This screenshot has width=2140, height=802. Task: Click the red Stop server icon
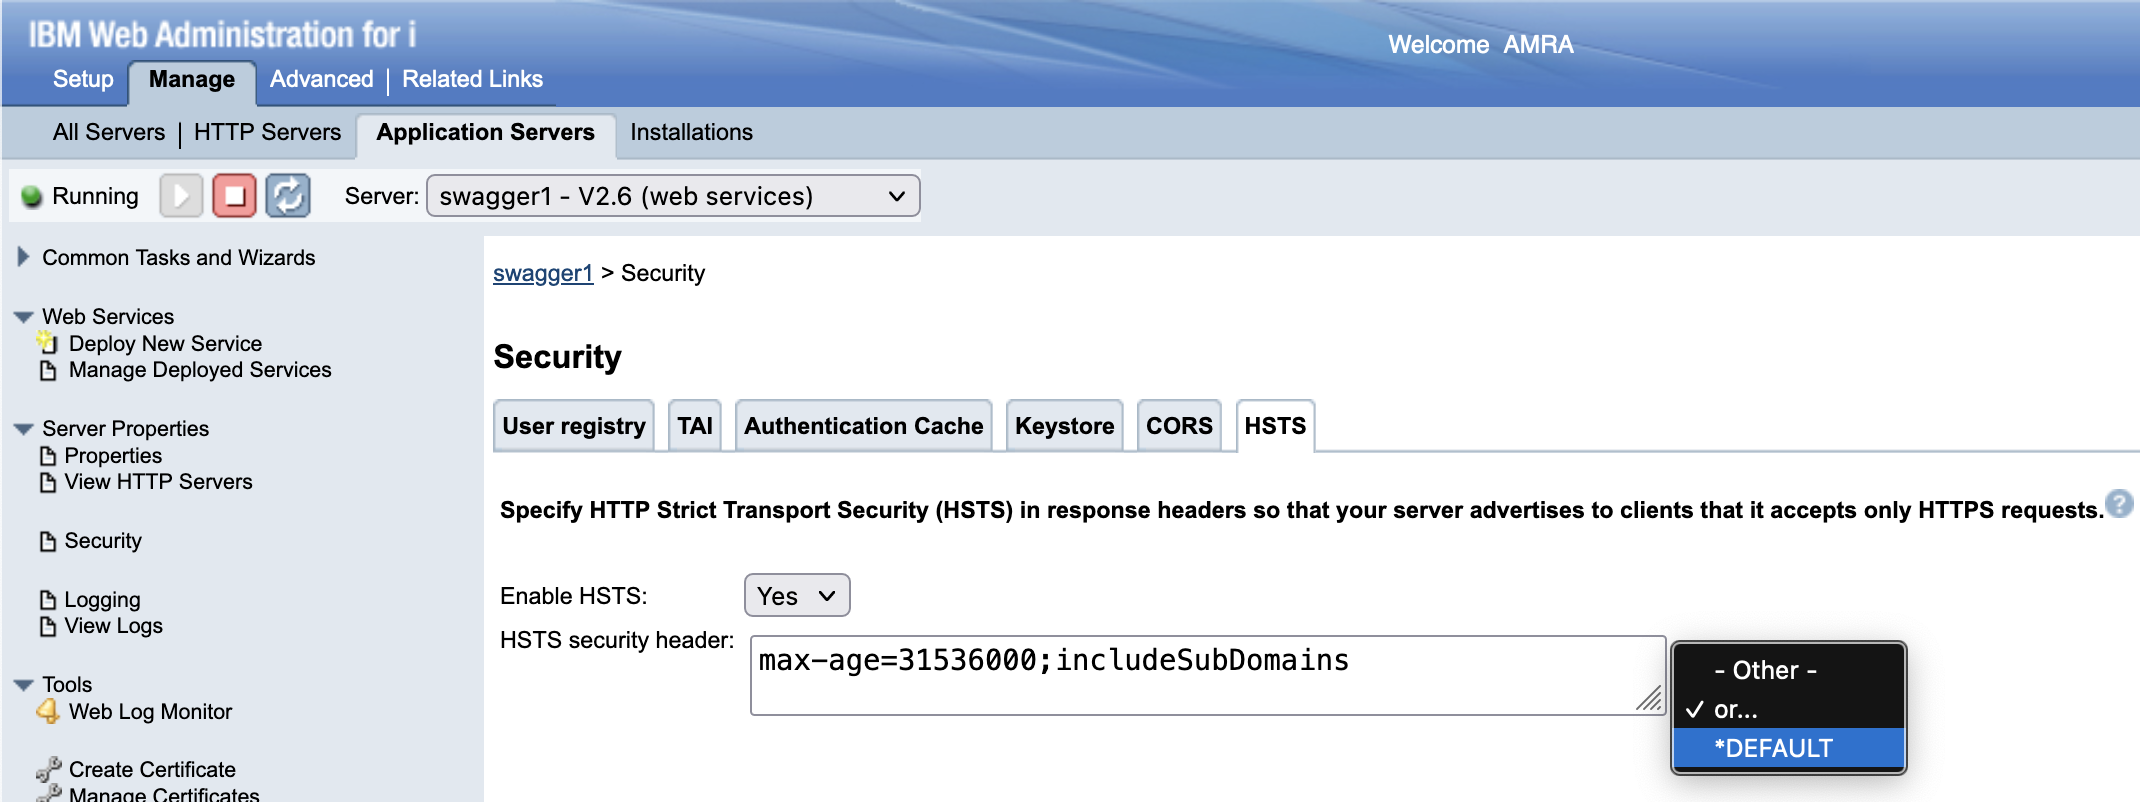[234, 196]
